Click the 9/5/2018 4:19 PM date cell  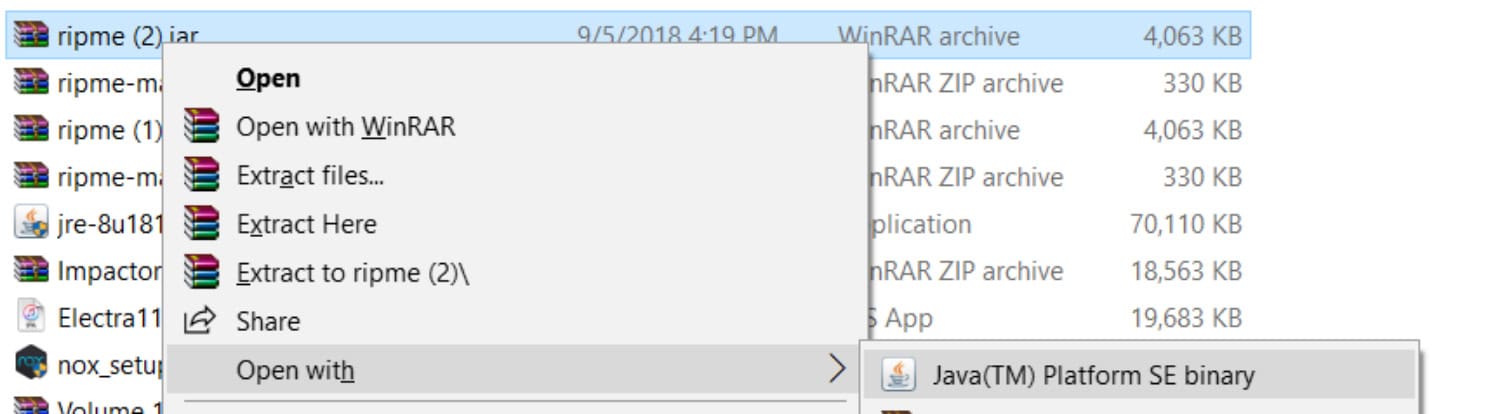pyautogui.click(x=677, y=36)
